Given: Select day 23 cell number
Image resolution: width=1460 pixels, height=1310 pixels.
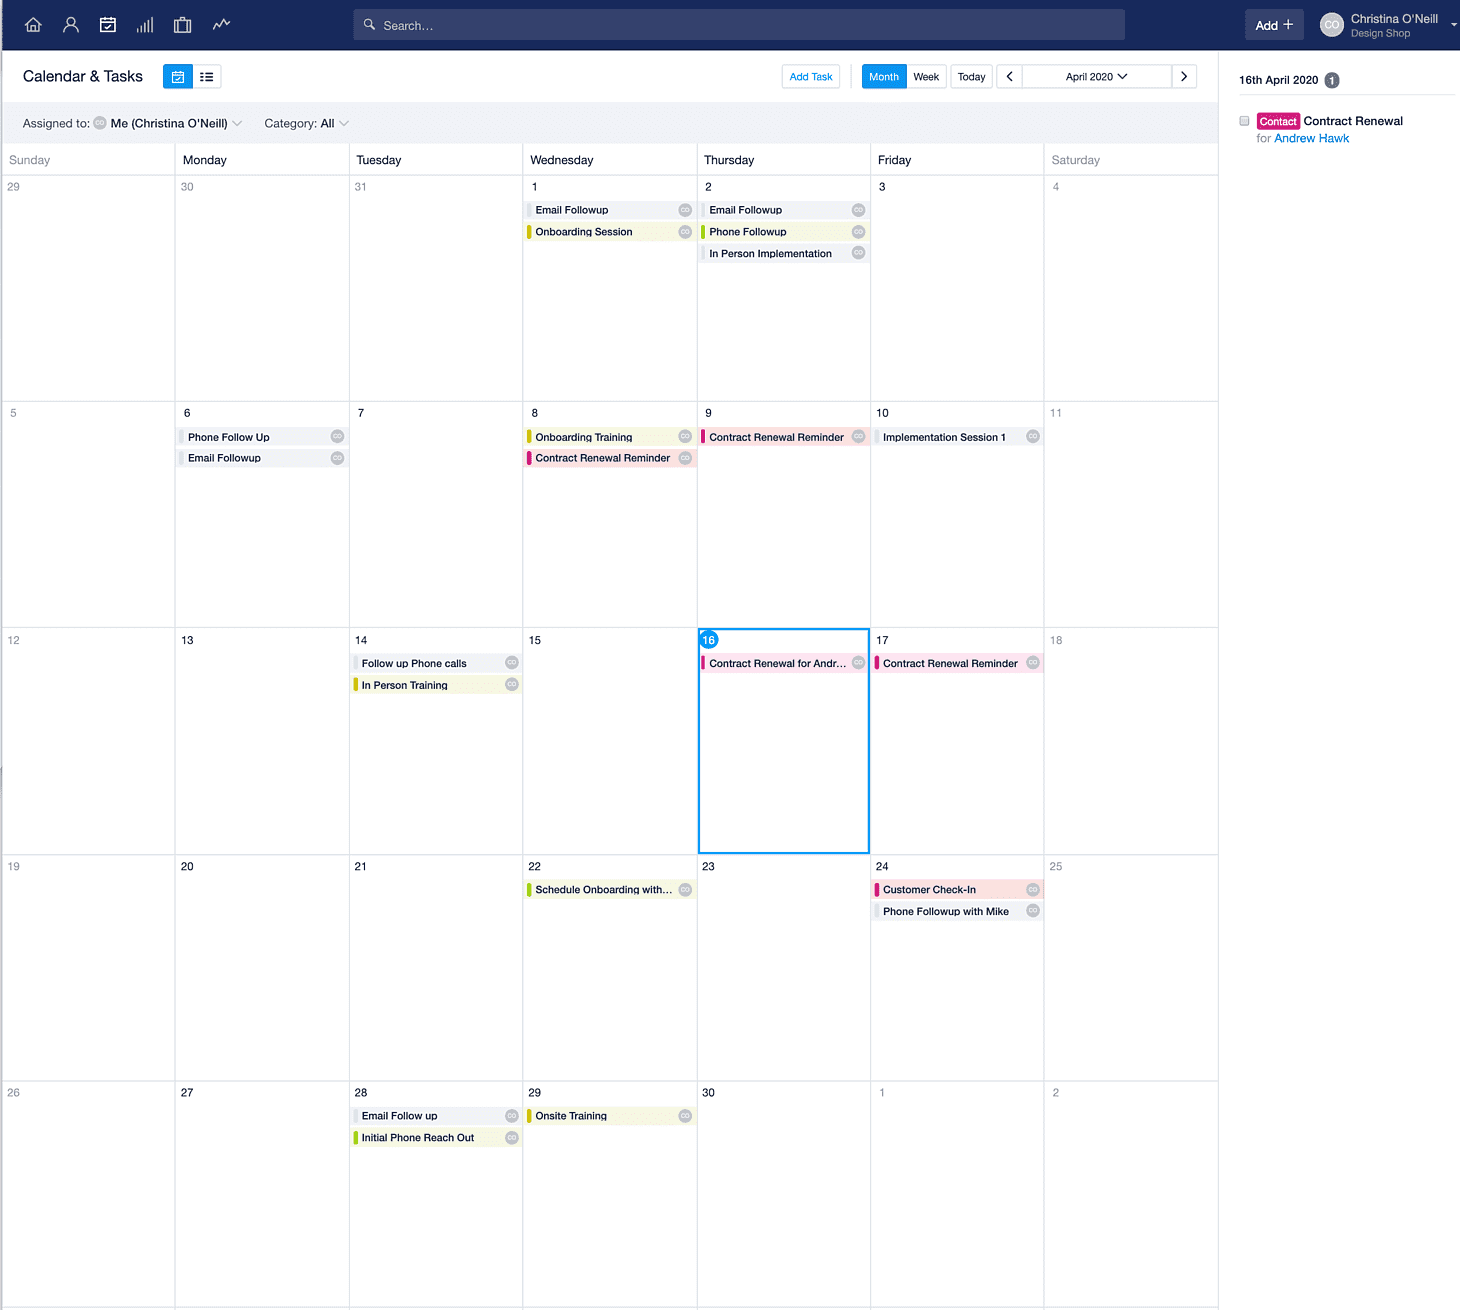Looking at the screenshot, I should click(x=708, y=867).
